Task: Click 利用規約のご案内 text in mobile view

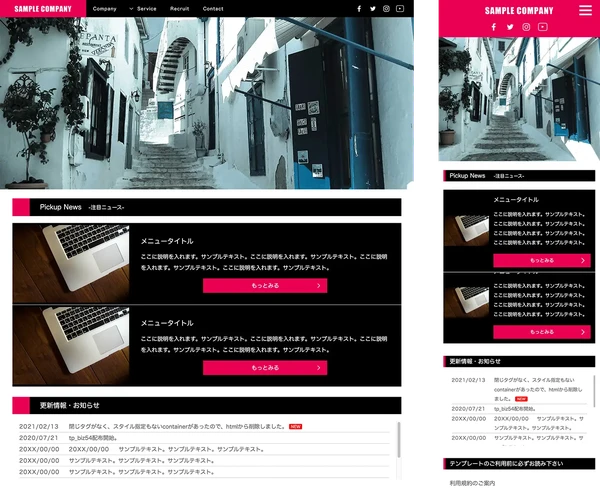Action: (x=472, y=483)
